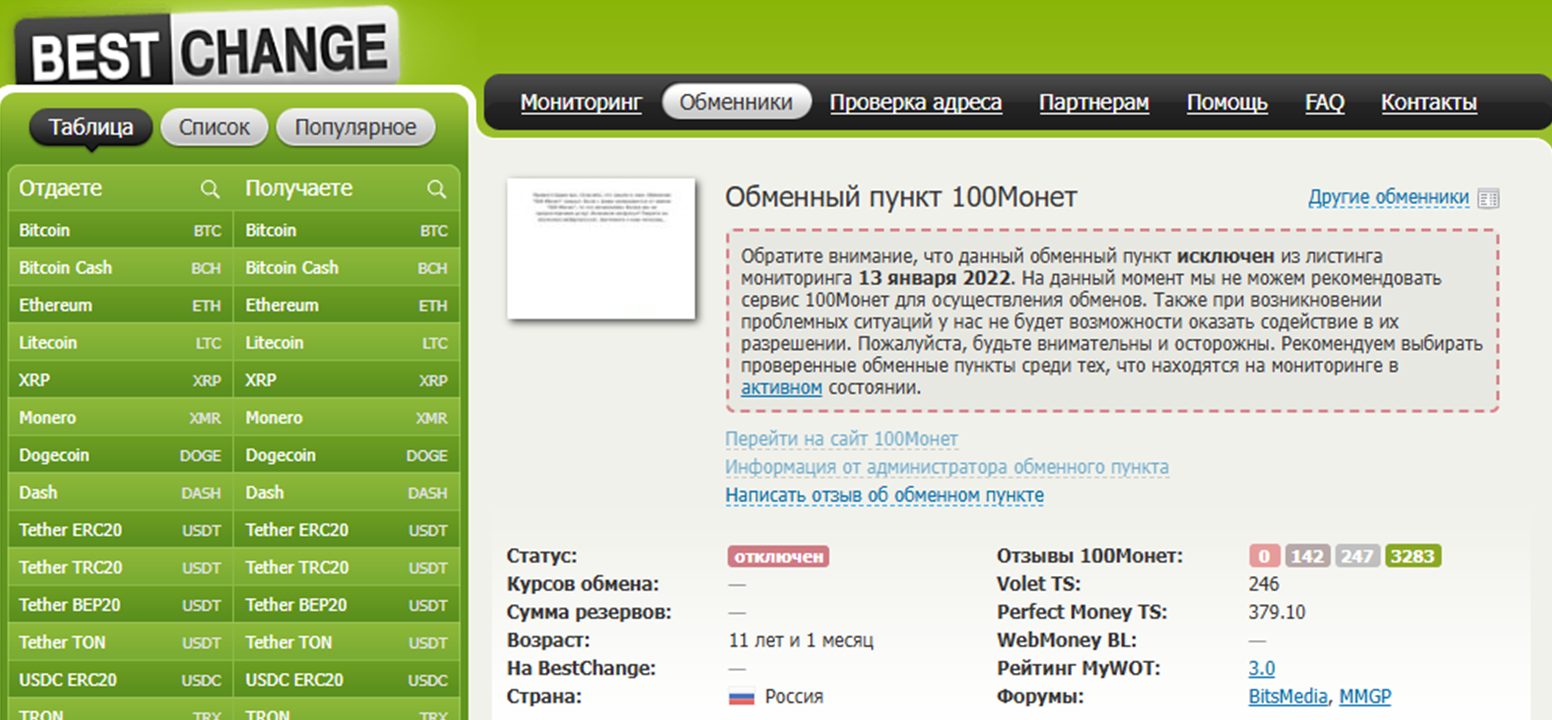Image resolution: width=1552 pixels, height=720 pixels.
Task: Switch to the Список tab
Action: coord(214,128)
